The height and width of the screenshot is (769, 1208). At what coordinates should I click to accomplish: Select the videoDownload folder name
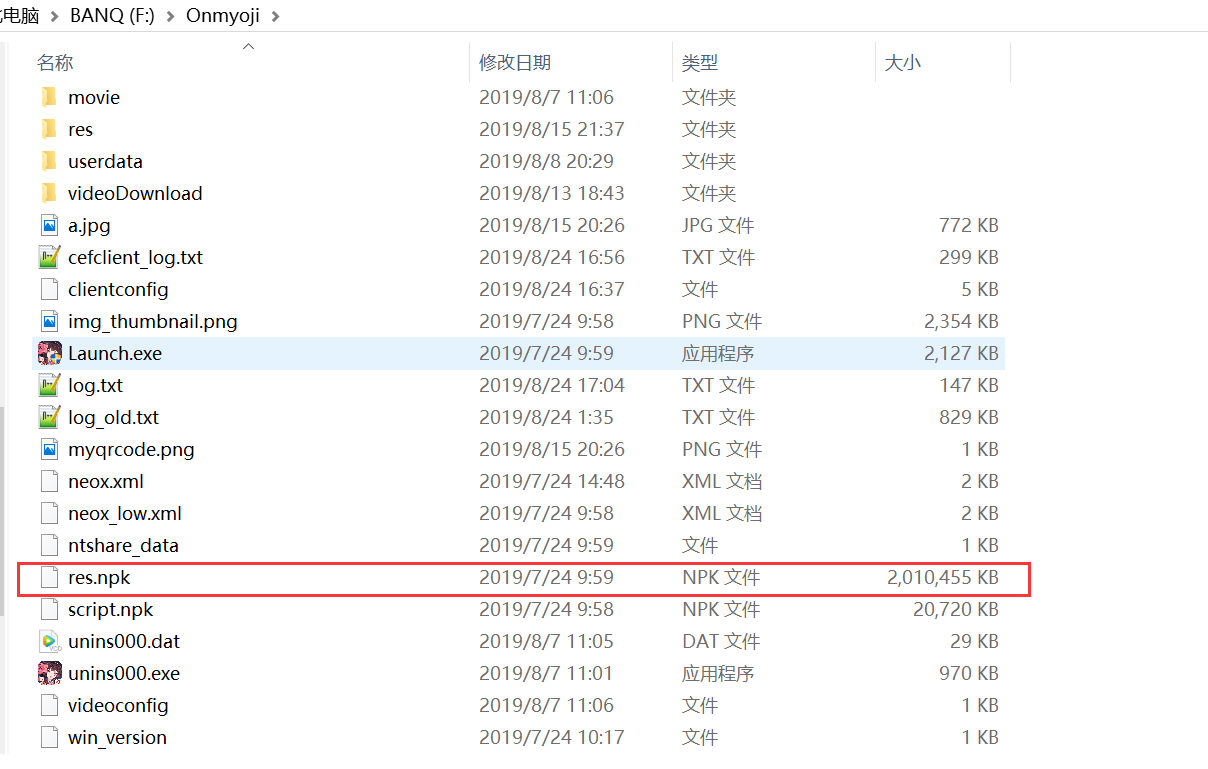pos(135,193)
